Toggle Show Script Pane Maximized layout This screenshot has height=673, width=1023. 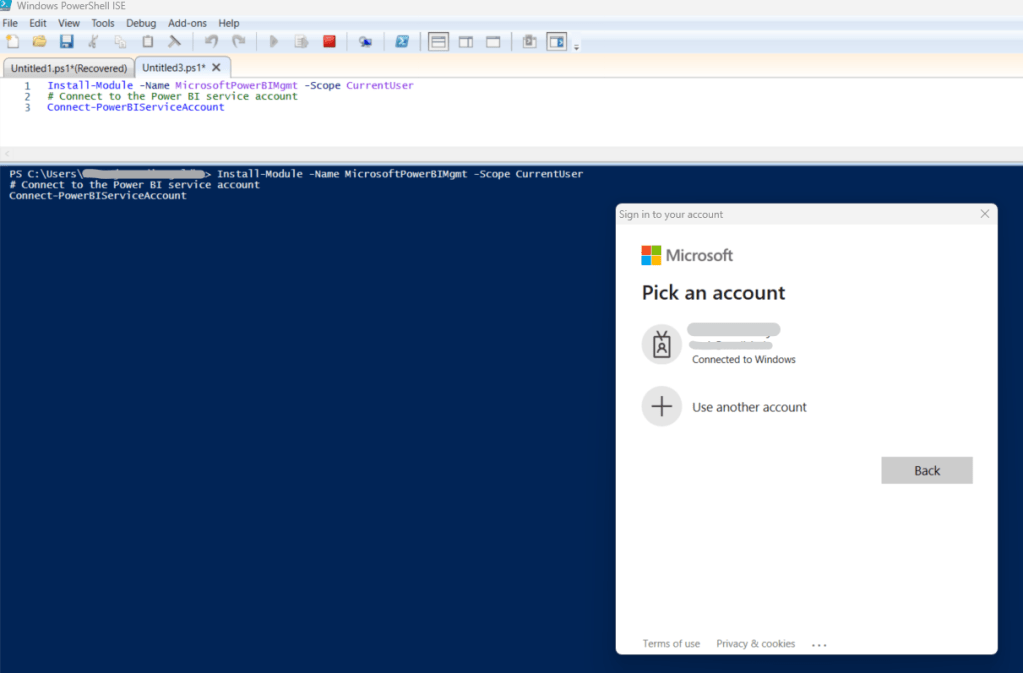click(493, 41)
